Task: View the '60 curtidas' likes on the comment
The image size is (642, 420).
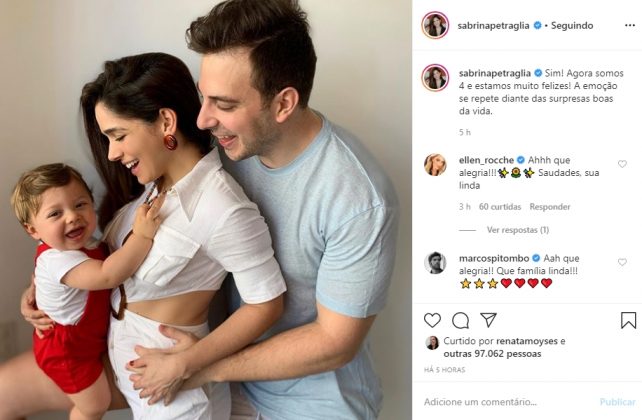Action: tap(500, 207)
